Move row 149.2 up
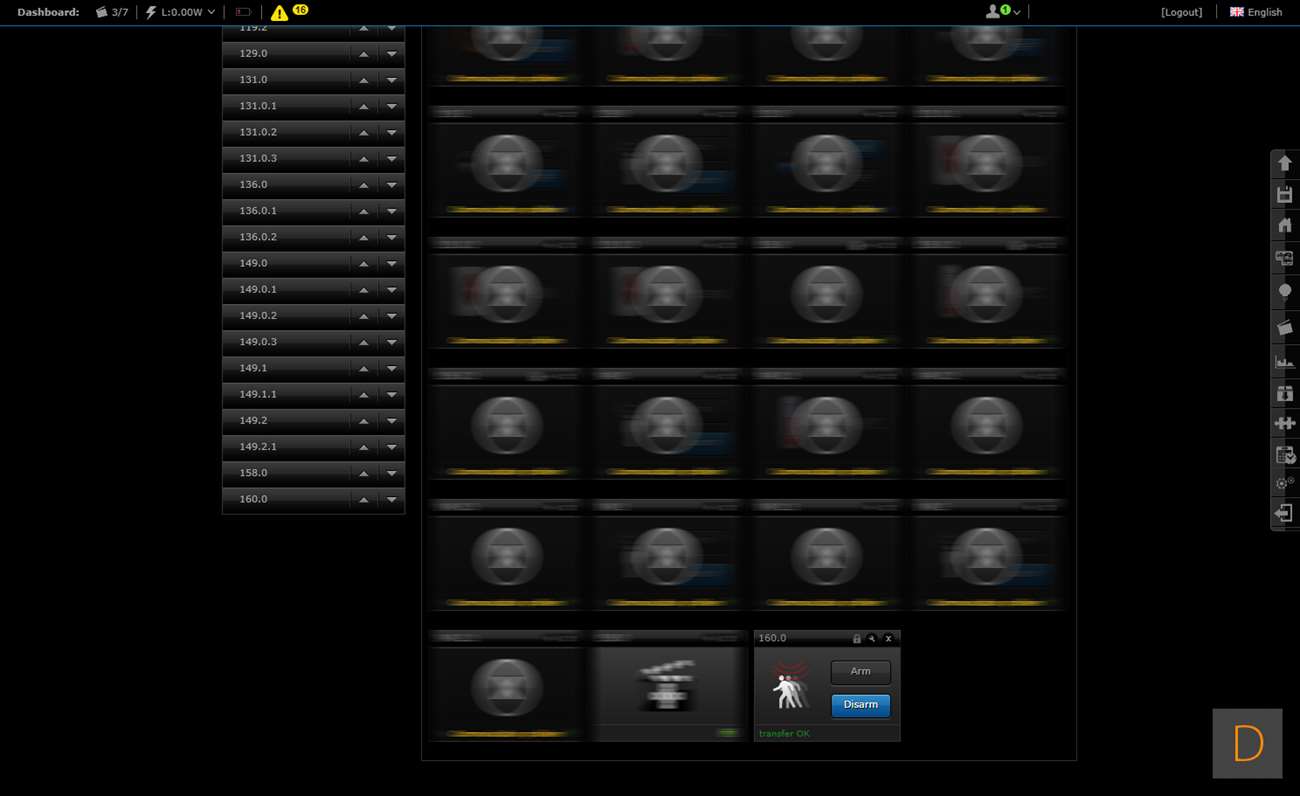Viewport: 1300px width, 796px height. click(x=364, y=421)
